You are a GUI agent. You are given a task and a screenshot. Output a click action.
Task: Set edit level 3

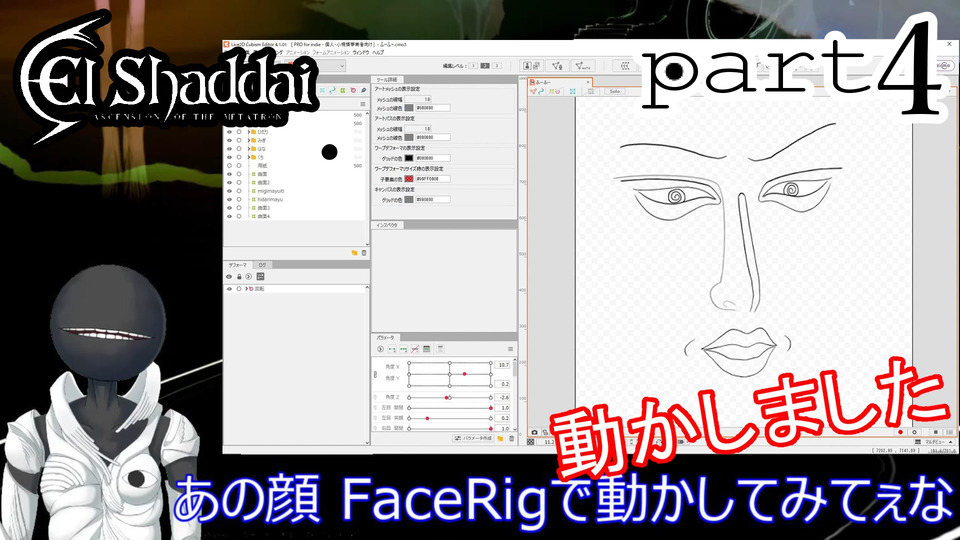(x=497, y=66)
